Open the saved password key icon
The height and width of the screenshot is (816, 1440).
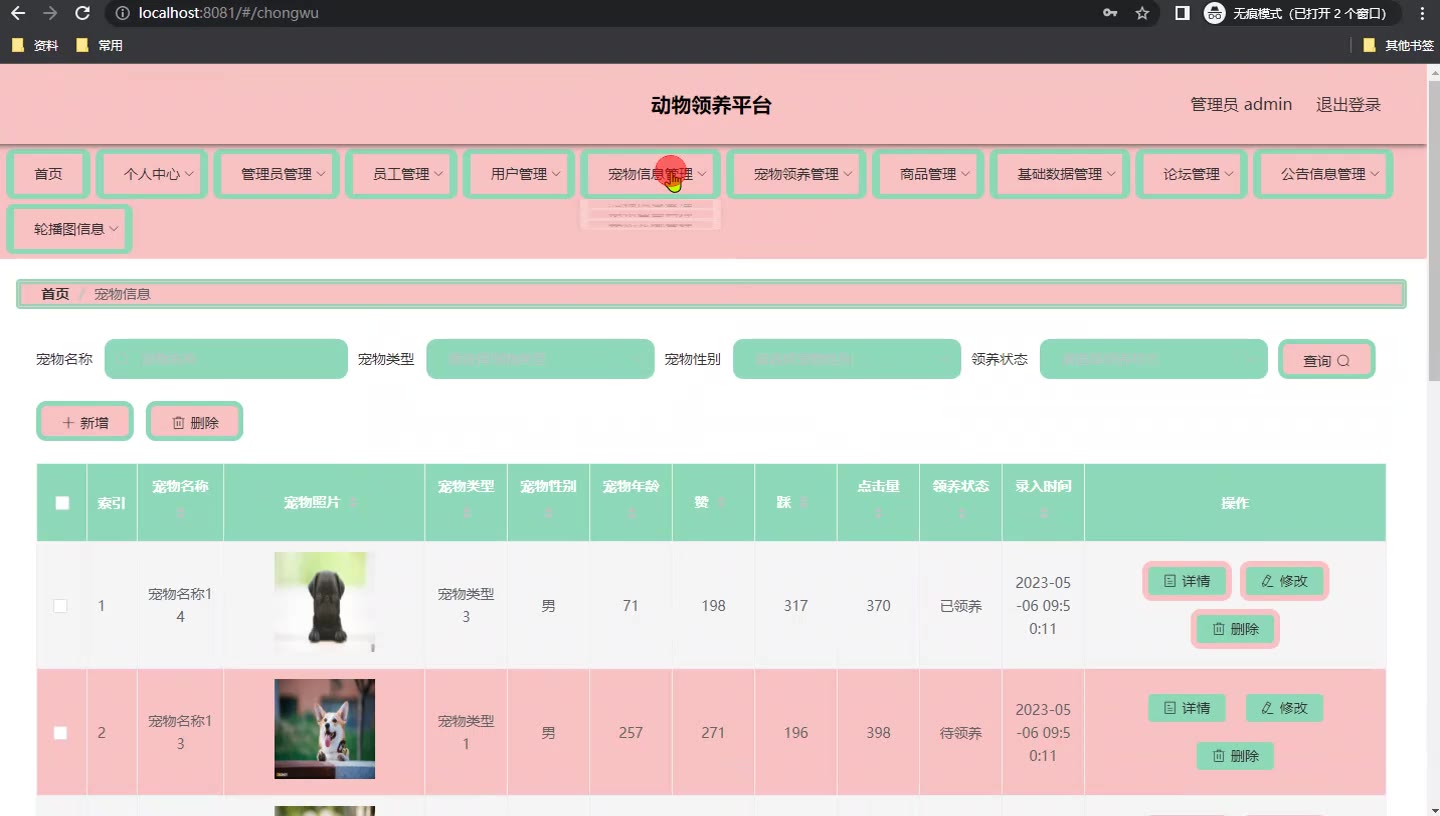[x=1110, y=13]
